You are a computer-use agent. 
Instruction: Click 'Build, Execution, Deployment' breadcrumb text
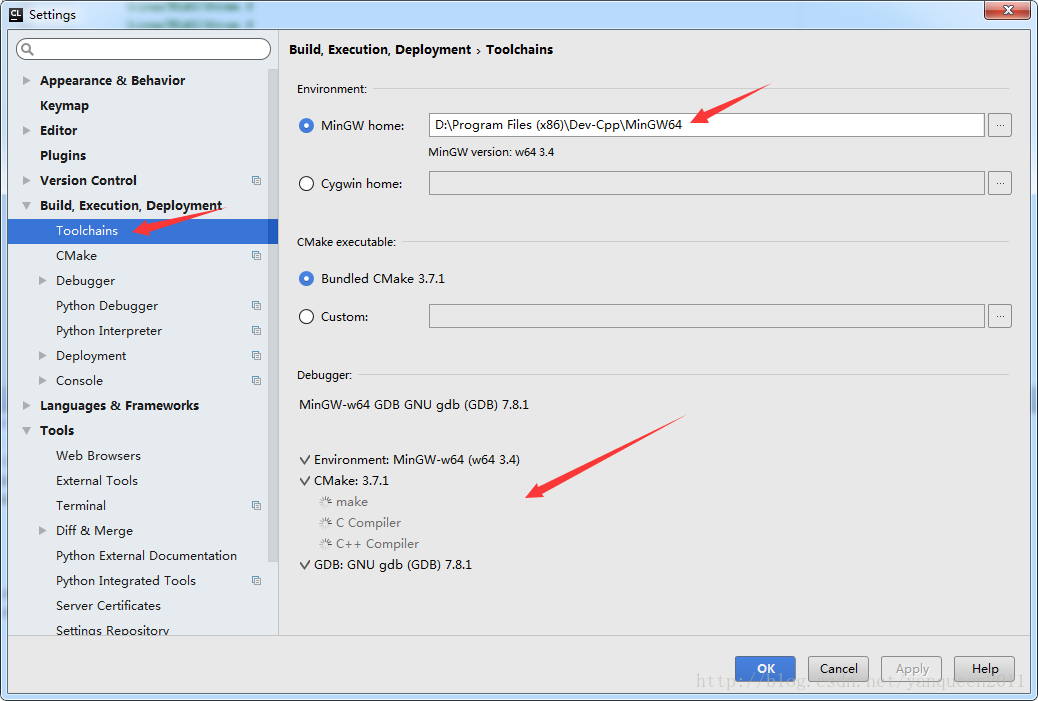tap(380, 50)
